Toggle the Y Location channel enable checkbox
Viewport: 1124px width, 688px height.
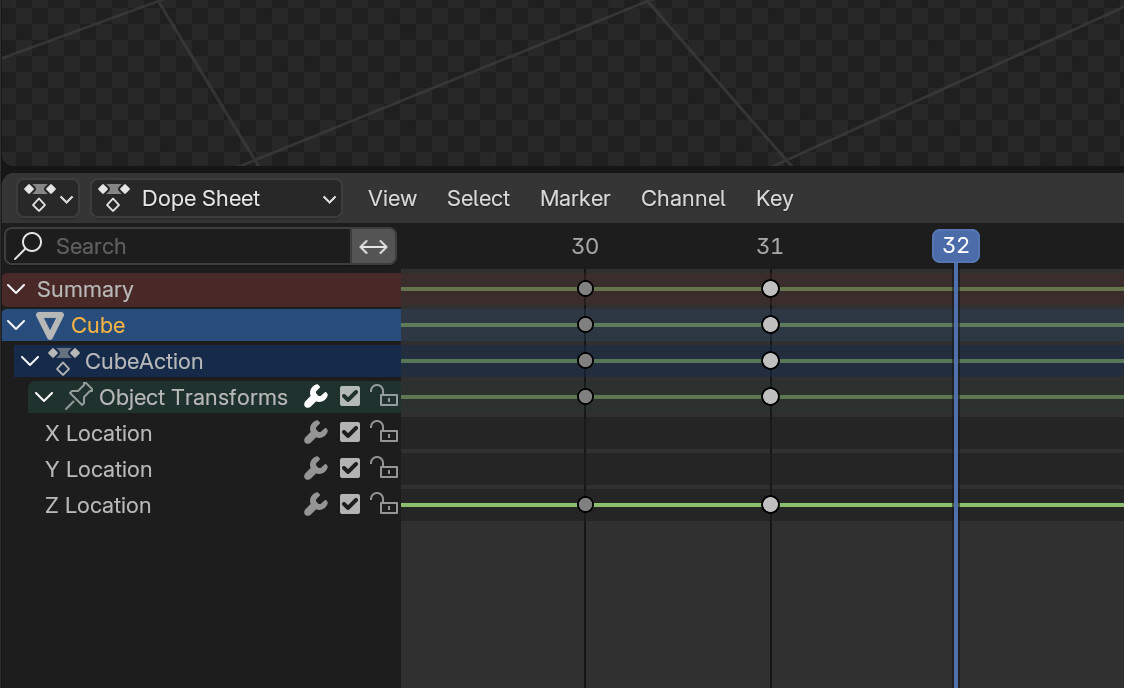[349, 468]
